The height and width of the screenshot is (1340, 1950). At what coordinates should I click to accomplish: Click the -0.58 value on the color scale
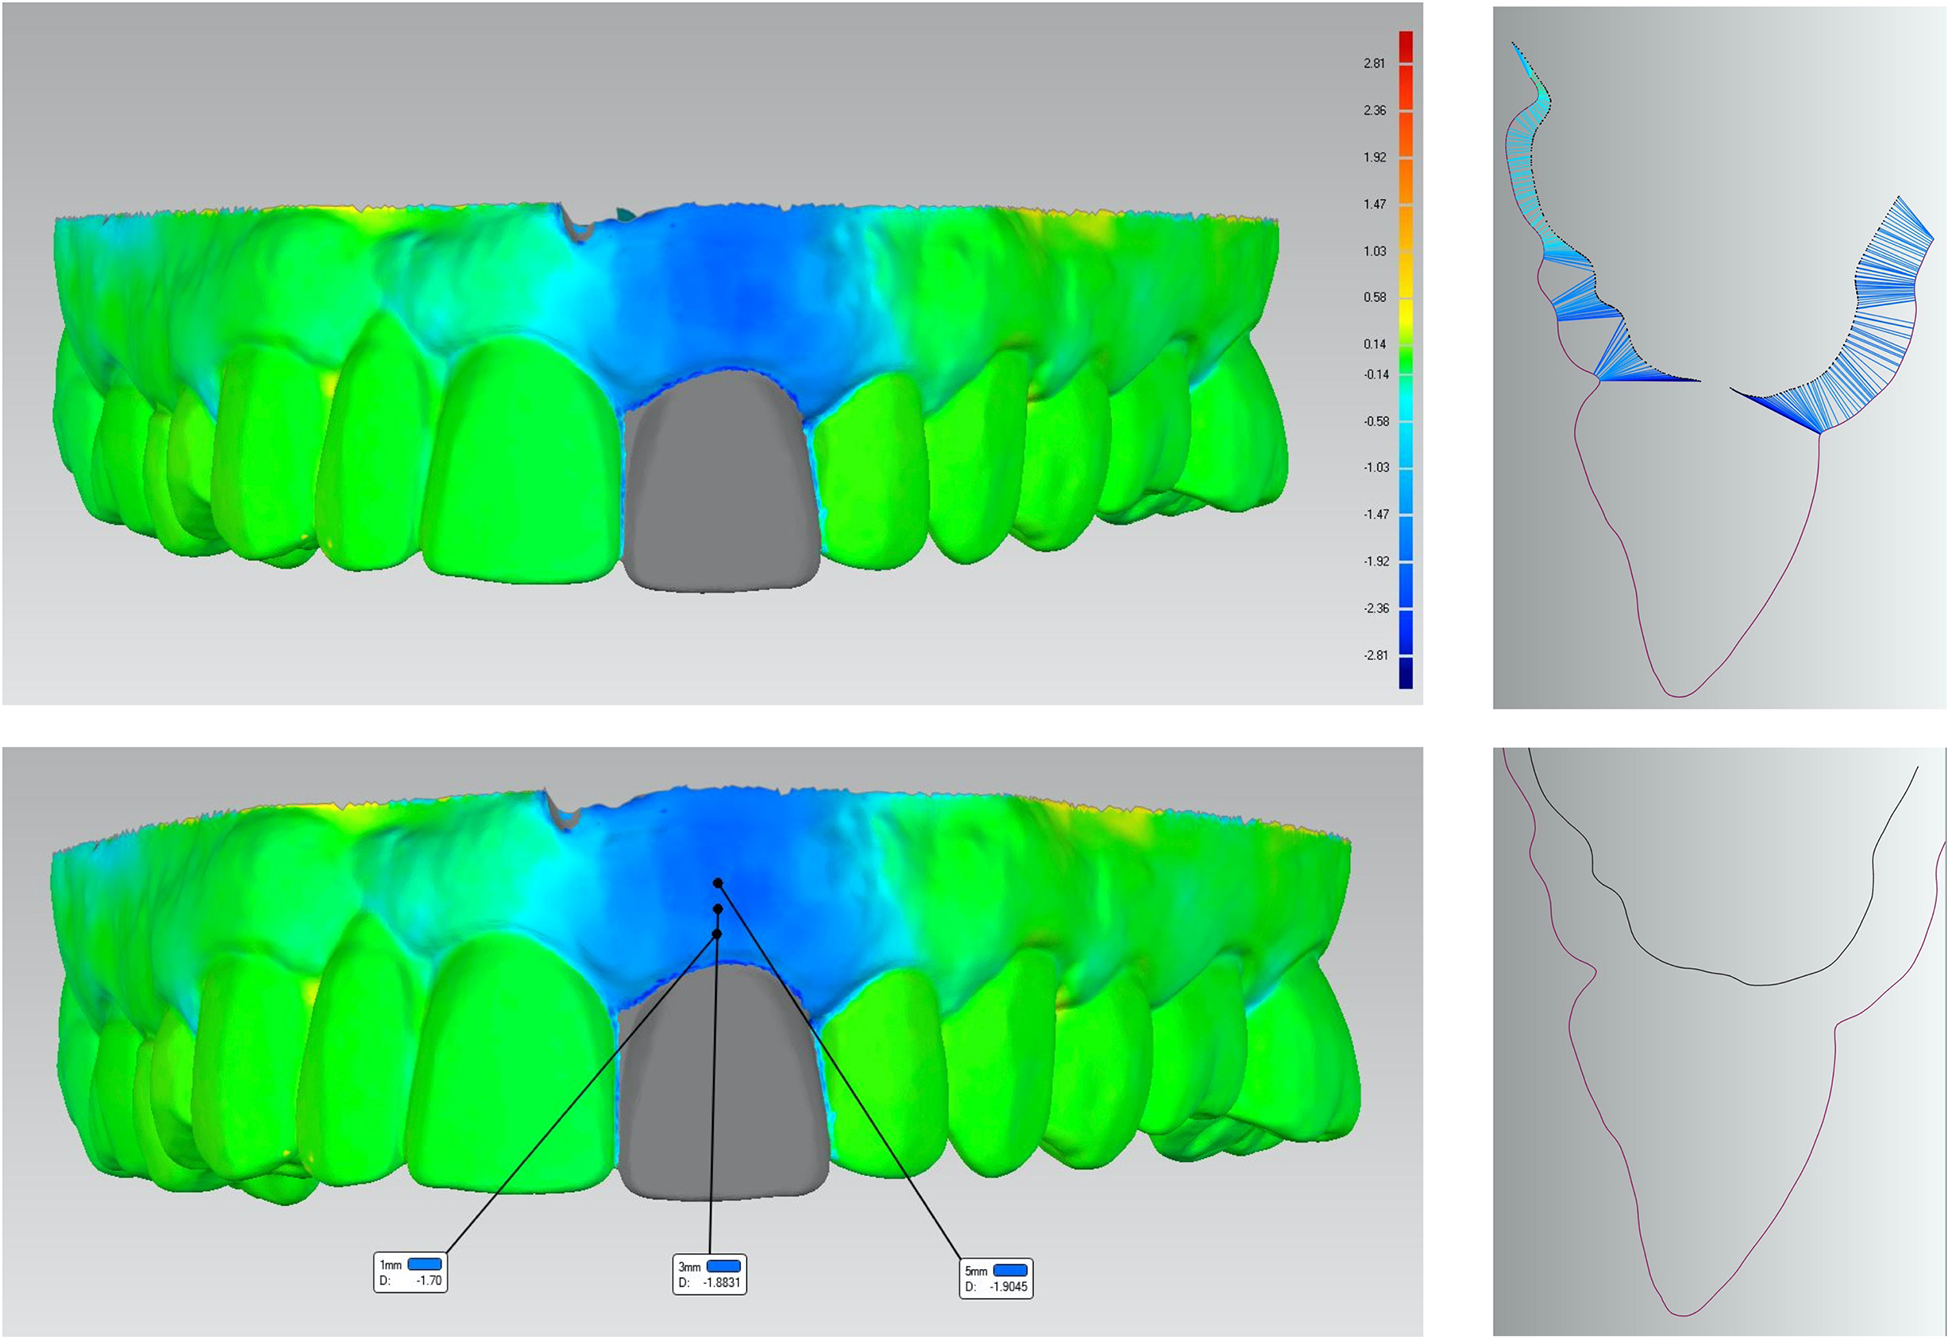(x=1377, y=422)
